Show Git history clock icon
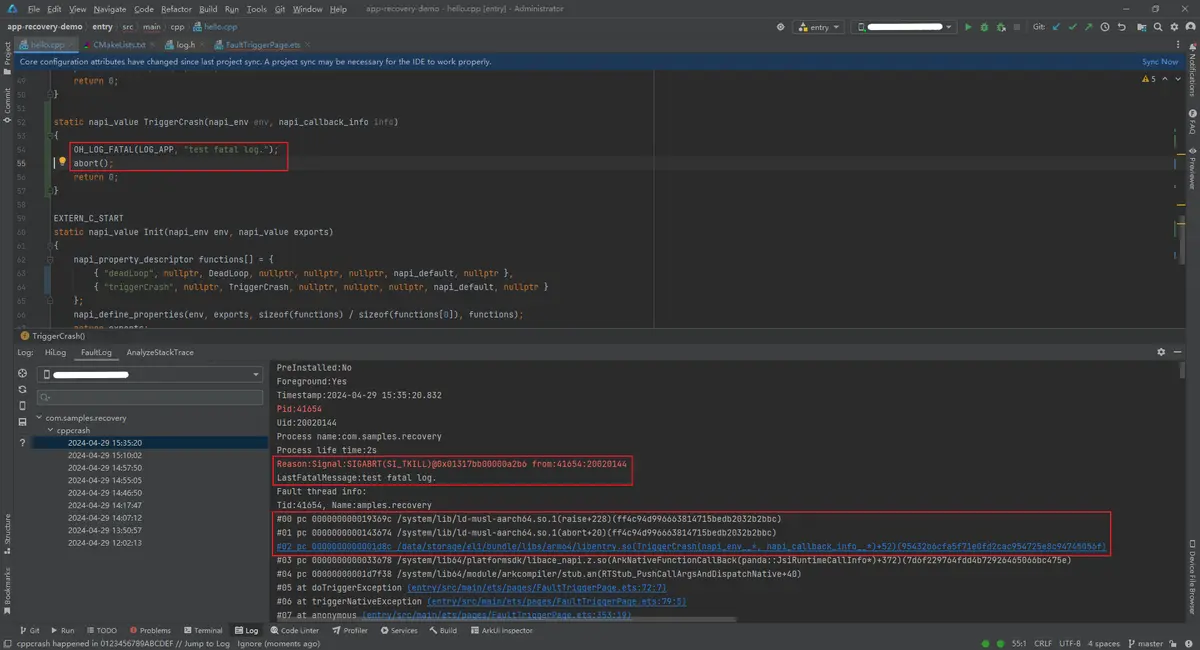Image resolution: width=1200 pixels, height=650 pixels. (x=1105, y=27)
